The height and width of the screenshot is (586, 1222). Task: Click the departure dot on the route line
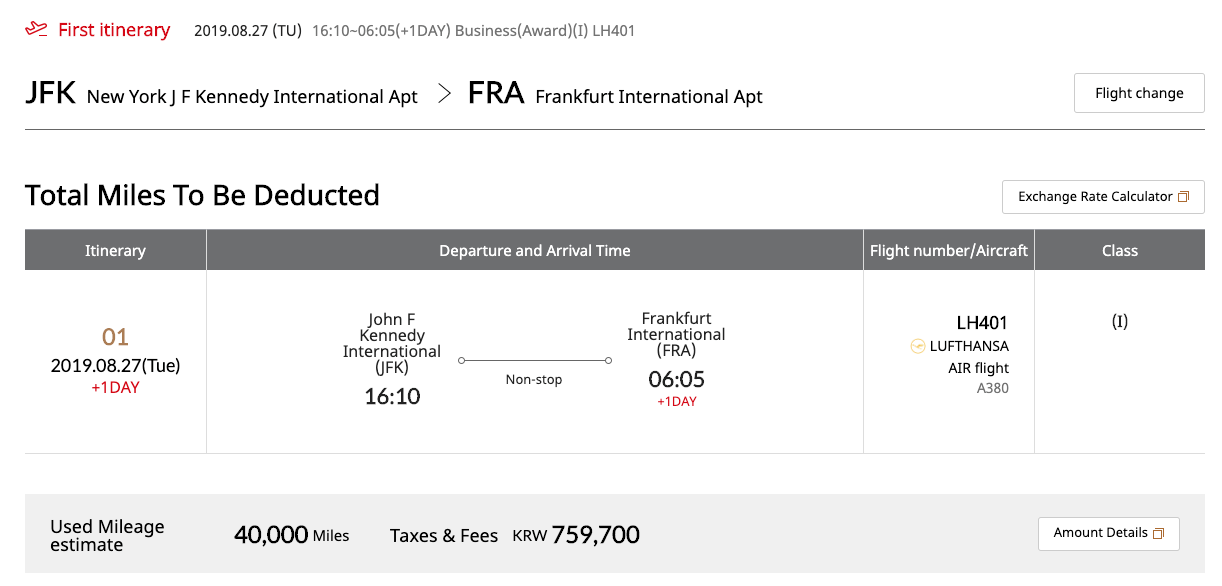[x=461, y=360]
